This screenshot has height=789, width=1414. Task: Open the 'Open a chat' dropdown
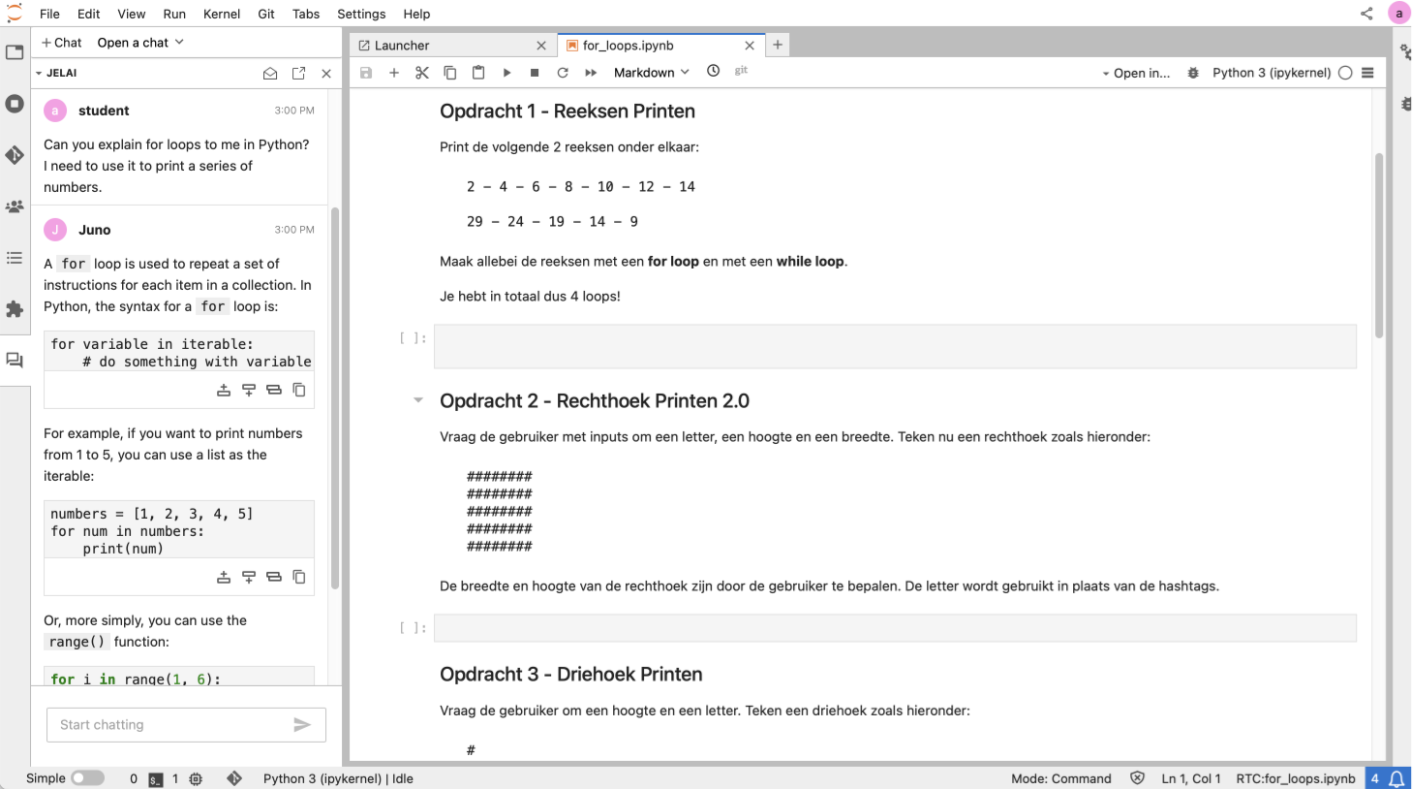click(x=141, y=43)
